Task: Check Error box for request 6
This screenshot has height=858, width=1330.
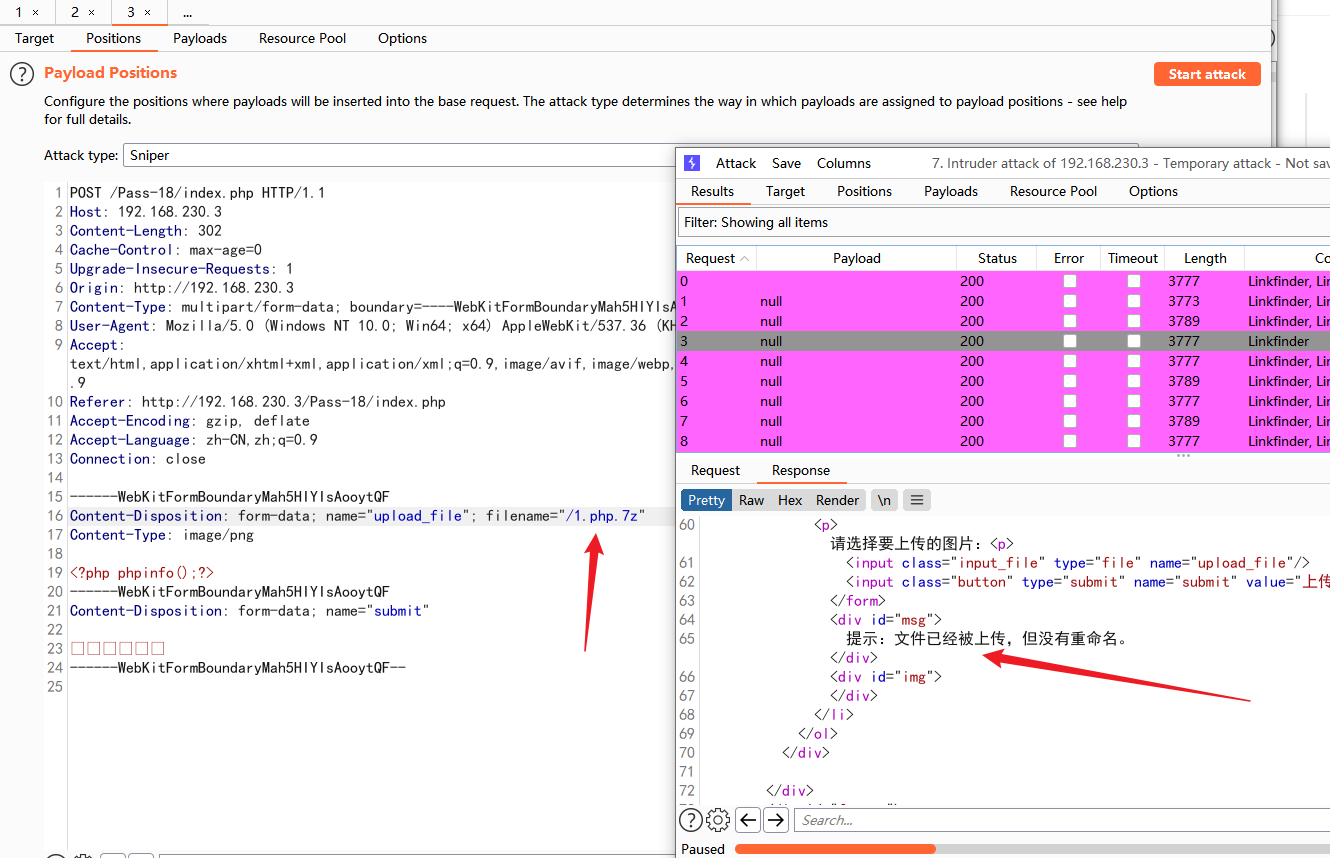Action: (x=1069, y=401)
